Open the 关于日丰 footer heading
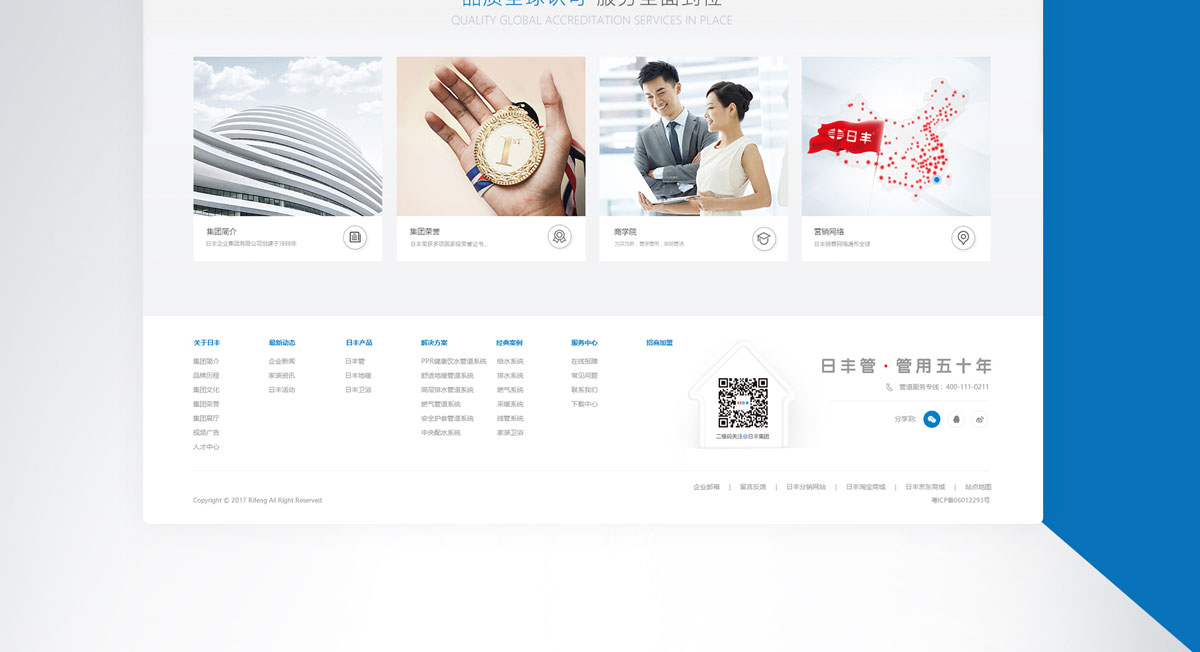This screenshot has height=652, width=1200. pyautogui.click(x=207, y=343)
